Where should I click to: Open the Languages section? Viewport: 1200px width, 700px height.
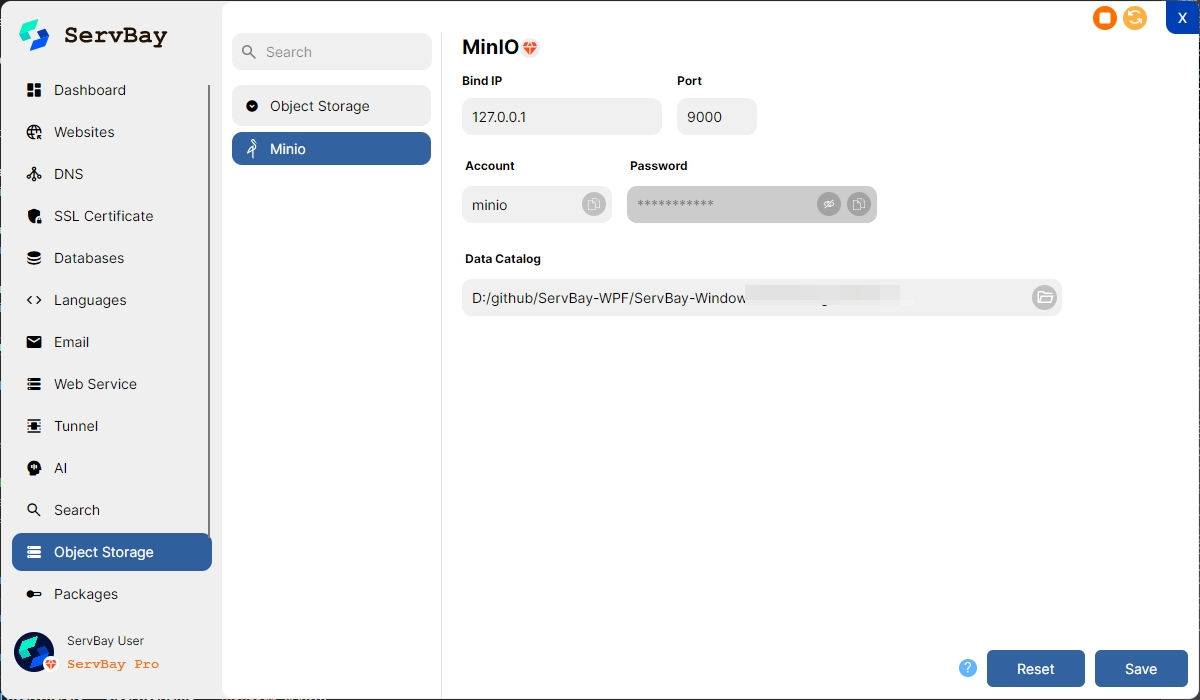tap(90, 300)
